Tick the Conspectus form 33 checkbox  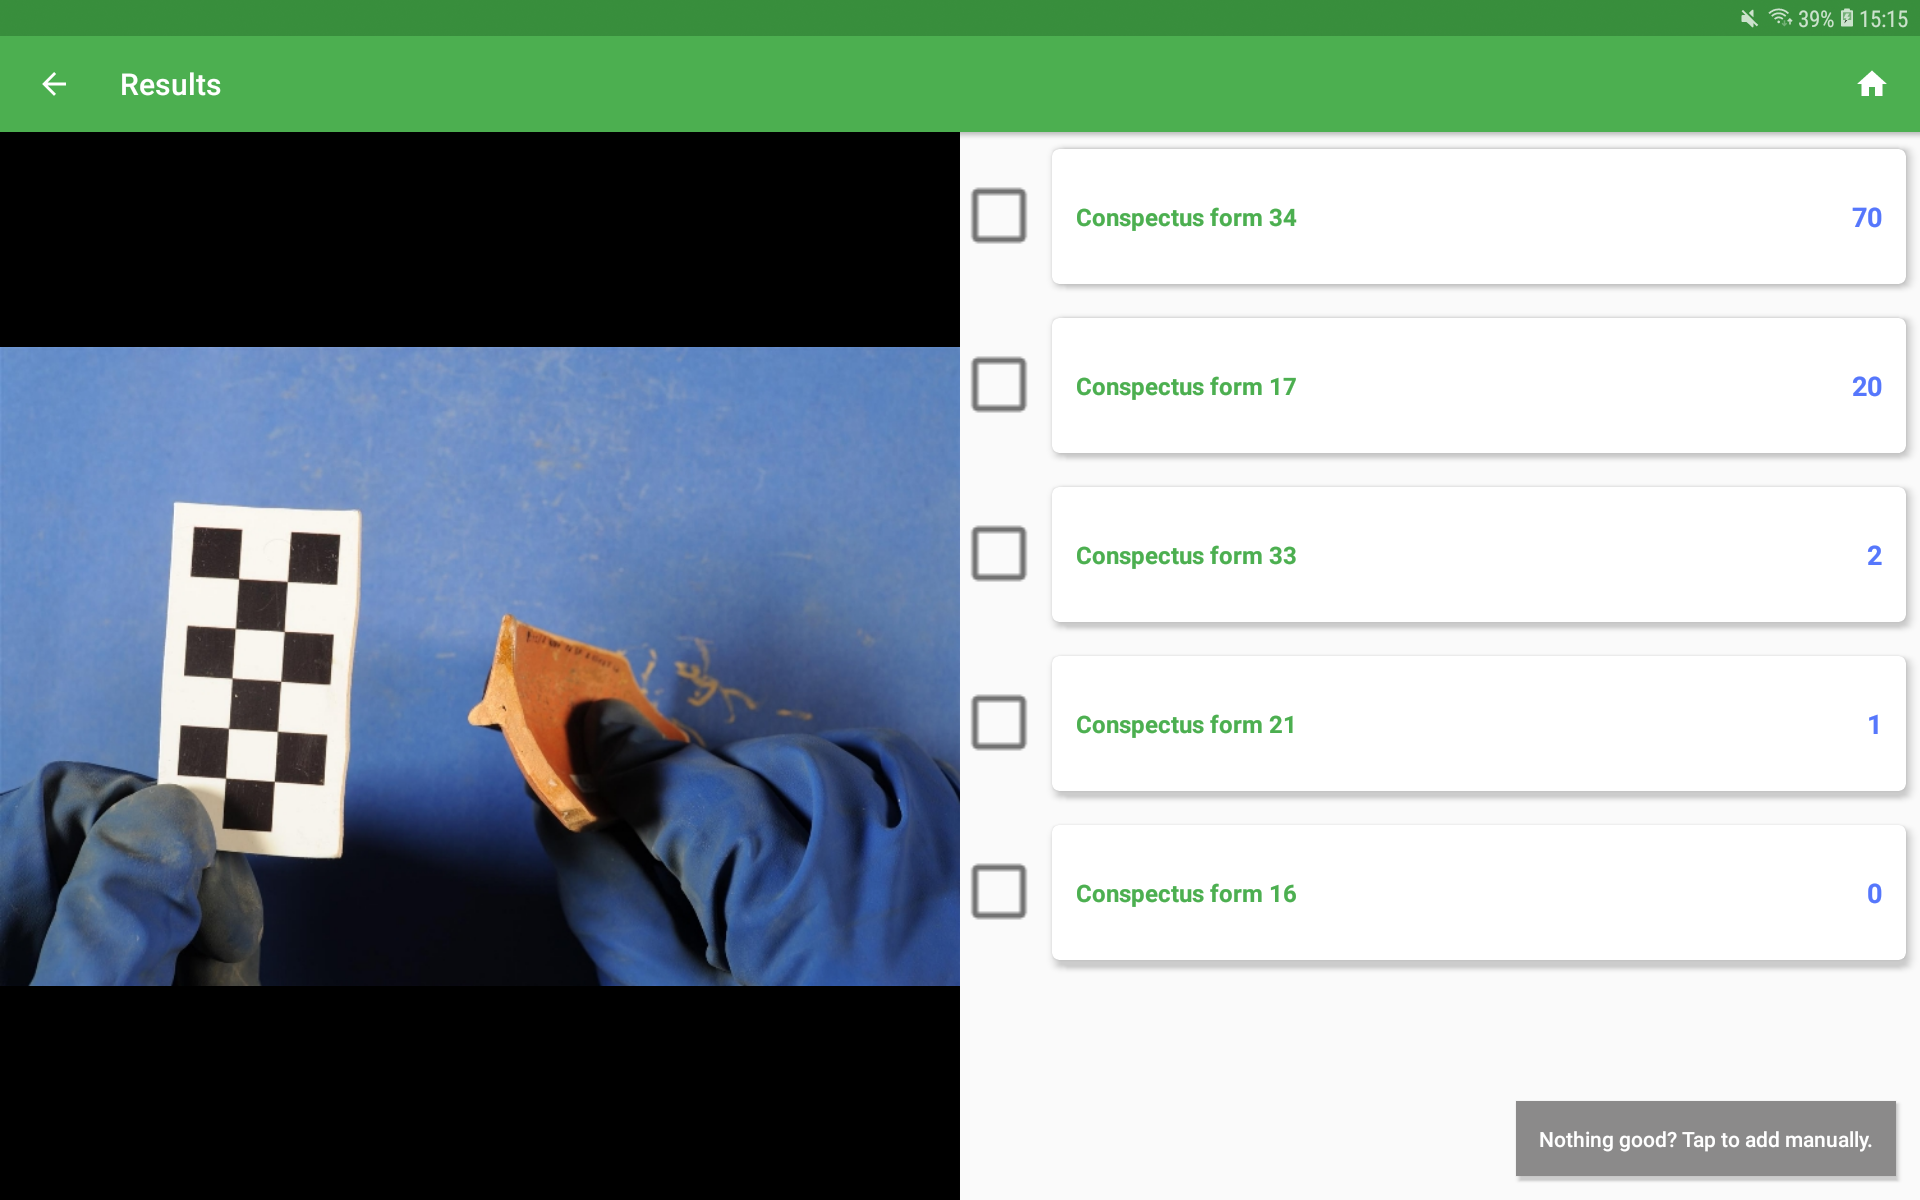click(x=998, y=554)
